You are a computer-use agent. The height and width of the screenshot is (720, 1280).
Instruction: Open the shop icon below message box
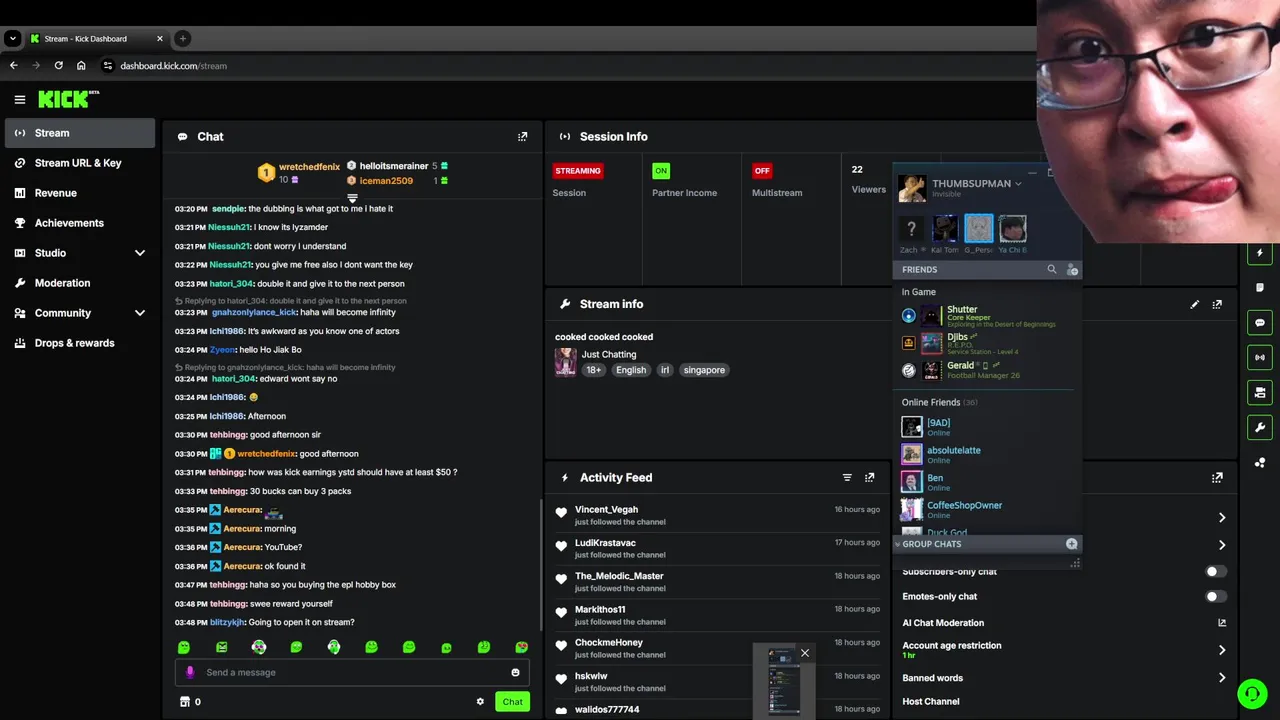(x=184, y=702)
